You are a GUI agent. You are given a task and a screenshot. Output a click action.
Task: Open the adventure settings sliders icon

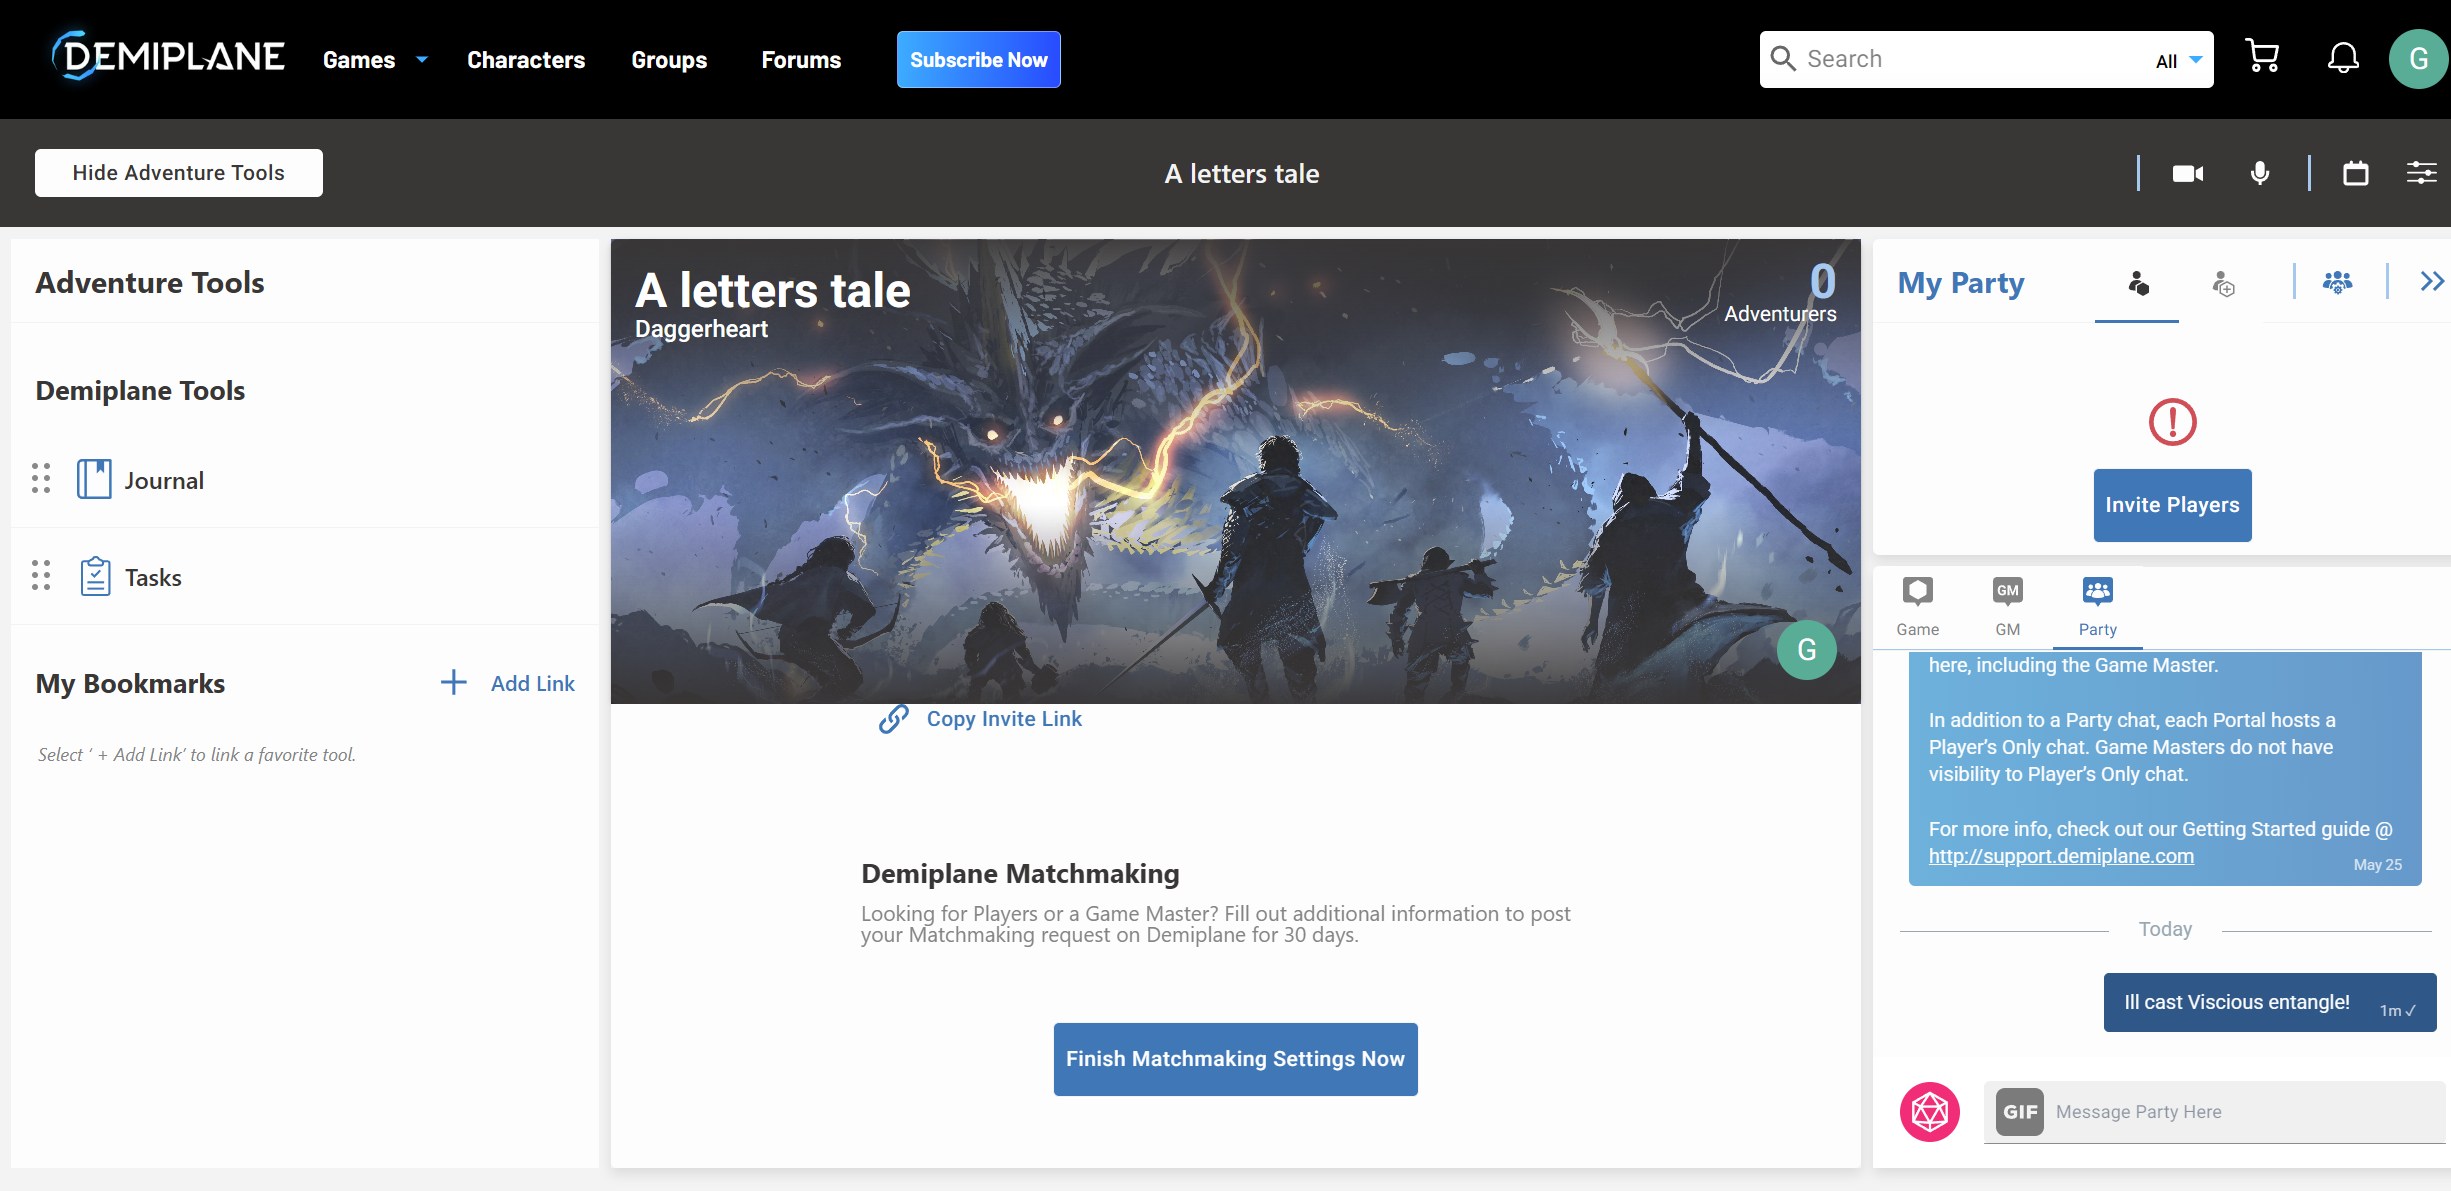2420,174
